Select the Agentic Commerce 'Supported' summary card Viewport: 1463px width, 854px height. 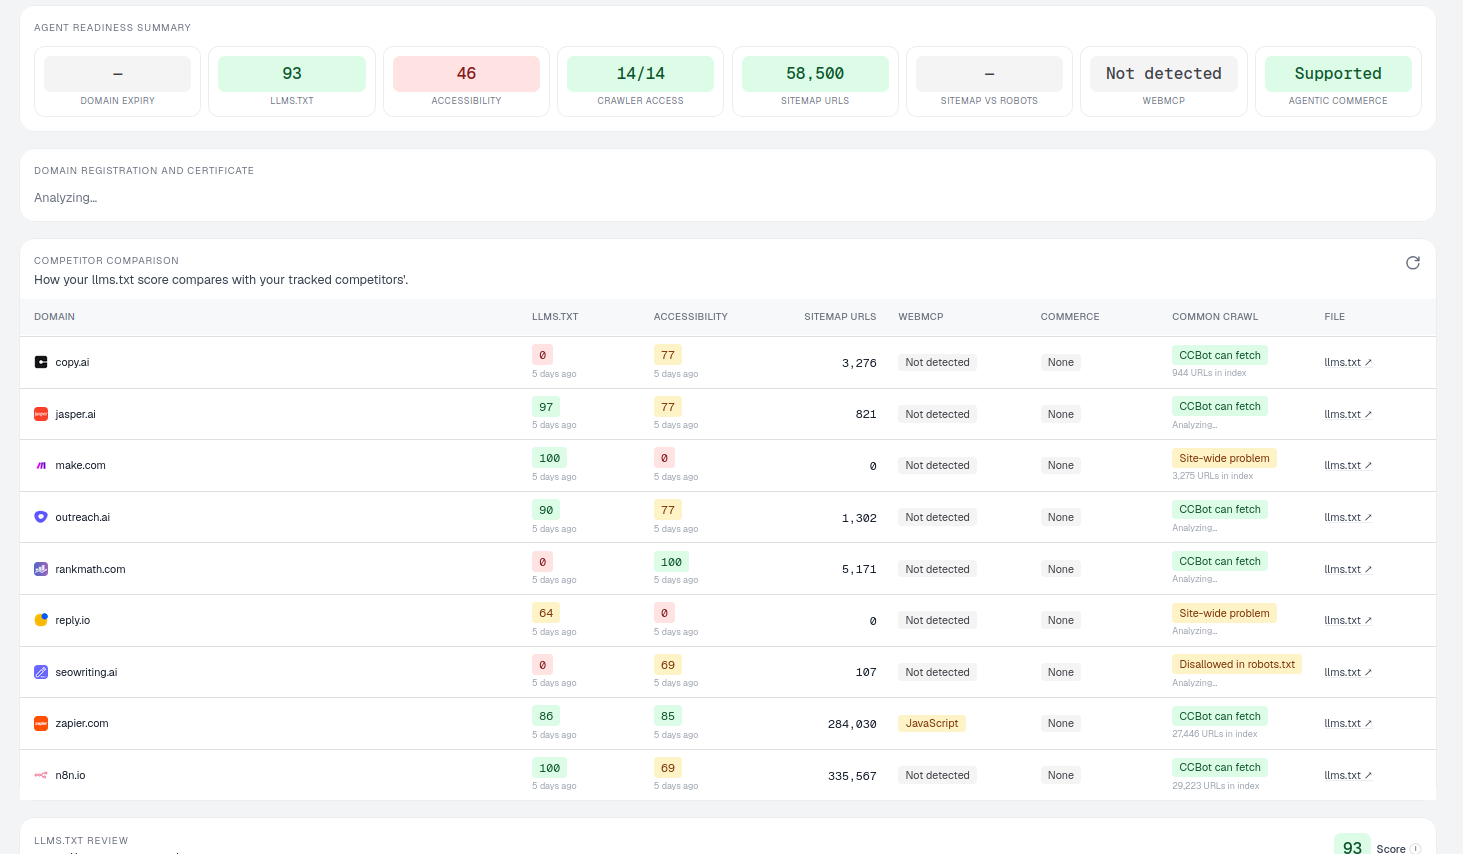click(1338, 82)
